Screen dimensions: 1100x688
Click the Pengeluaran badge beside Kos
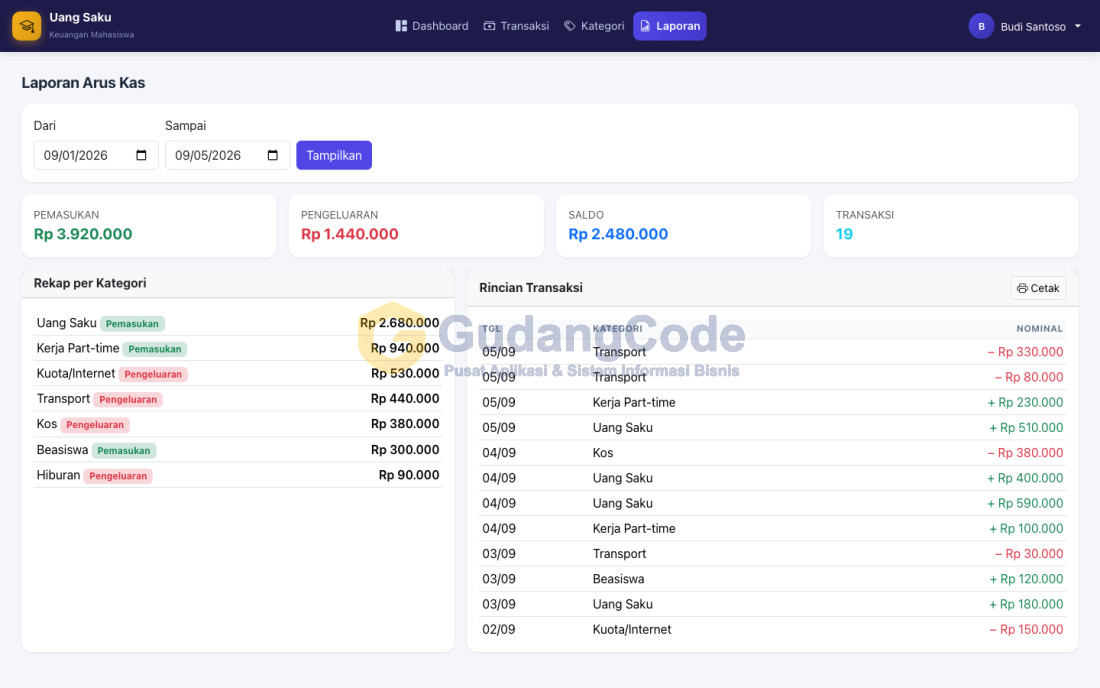(95, 425)
